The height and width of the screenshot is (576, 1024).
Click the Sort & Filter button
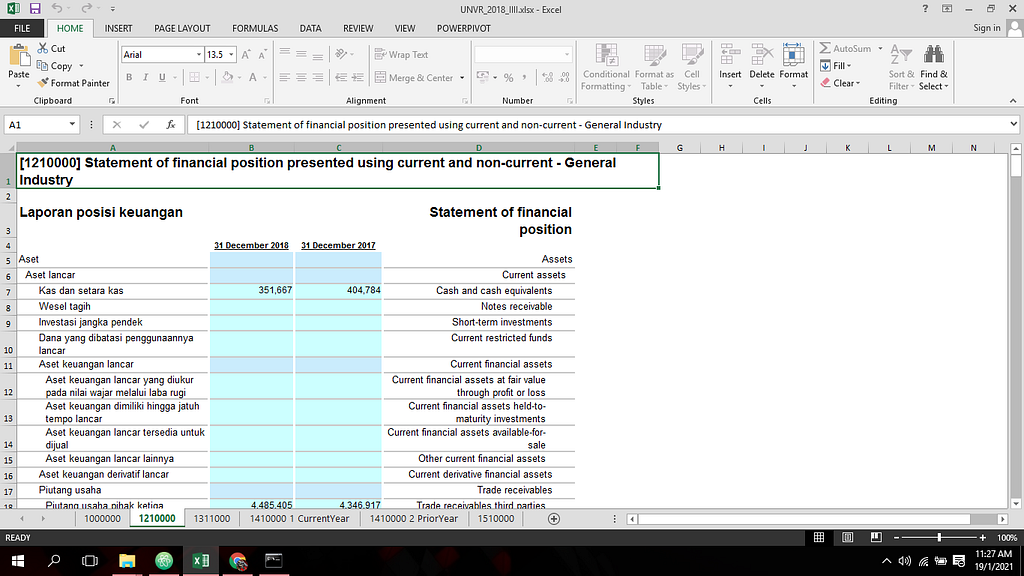pyautogui.click(x=901, y=67)
